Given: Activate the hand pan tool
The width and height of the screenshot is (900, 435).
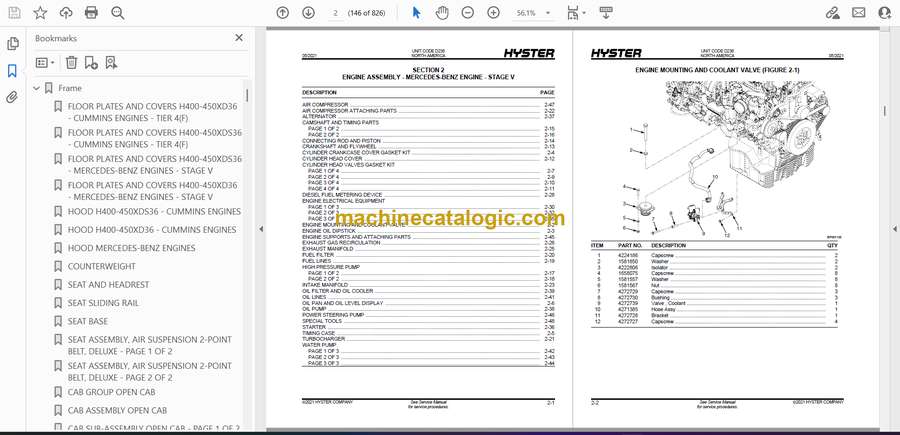Looking at the screenshot, I should 441,13.
